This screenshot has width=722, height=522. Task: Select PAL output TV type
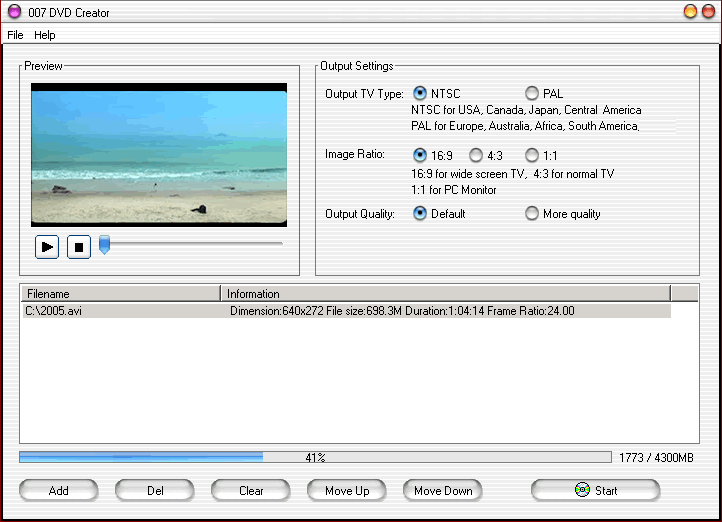coord(532,93)
